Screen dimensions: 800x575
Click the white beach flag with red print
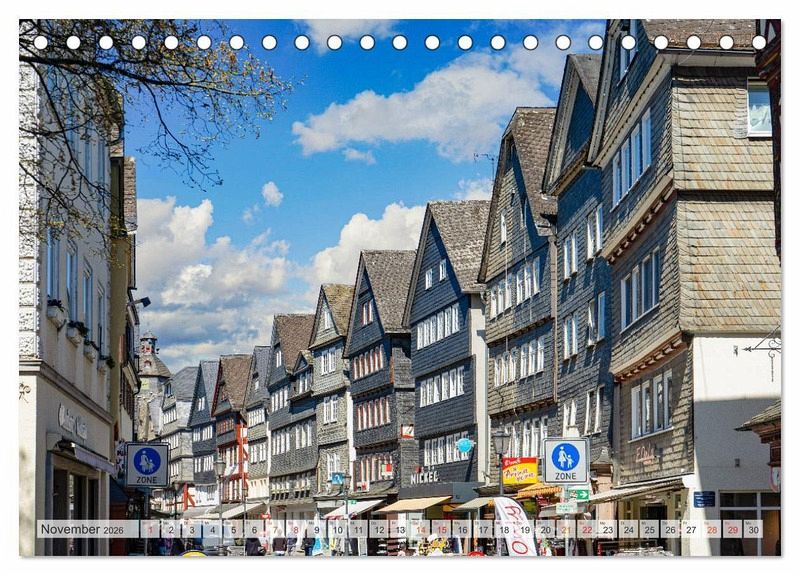(x=515, y=526)
